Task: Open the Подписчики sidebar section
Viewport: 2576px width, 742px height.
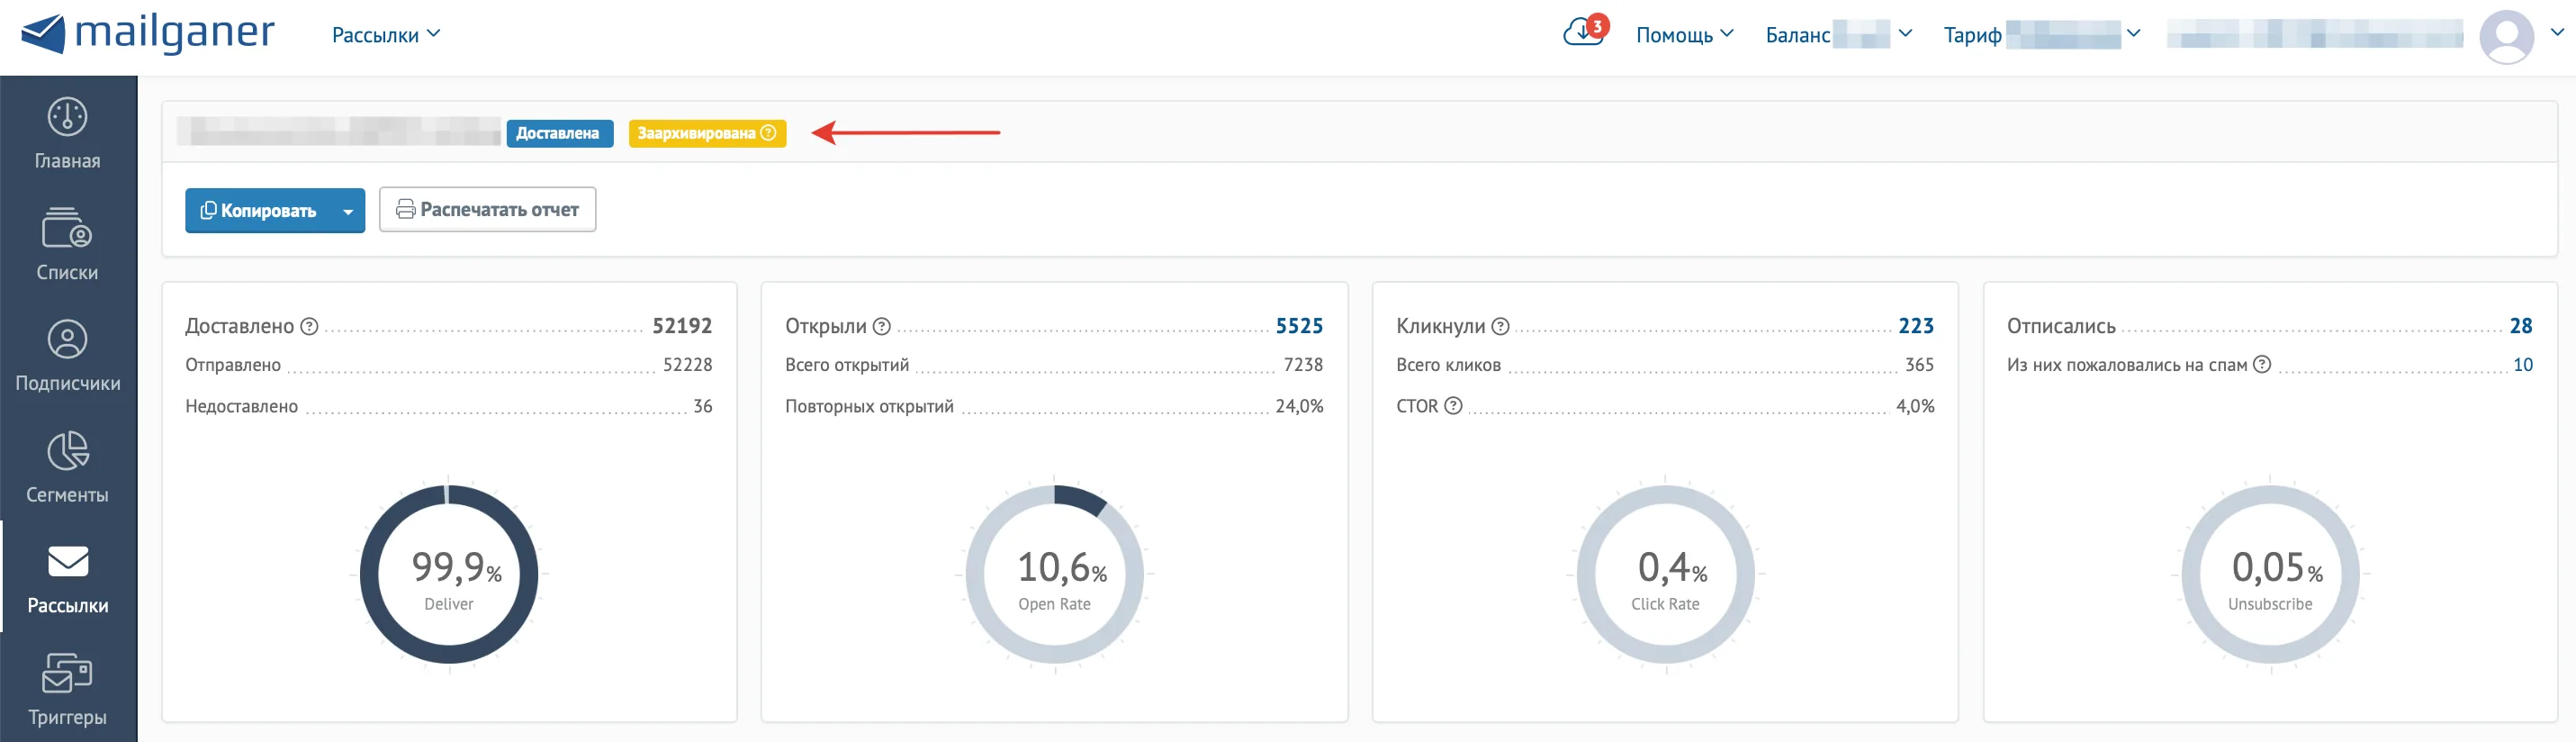Action: pyautogui.click(x=67, y=356)
